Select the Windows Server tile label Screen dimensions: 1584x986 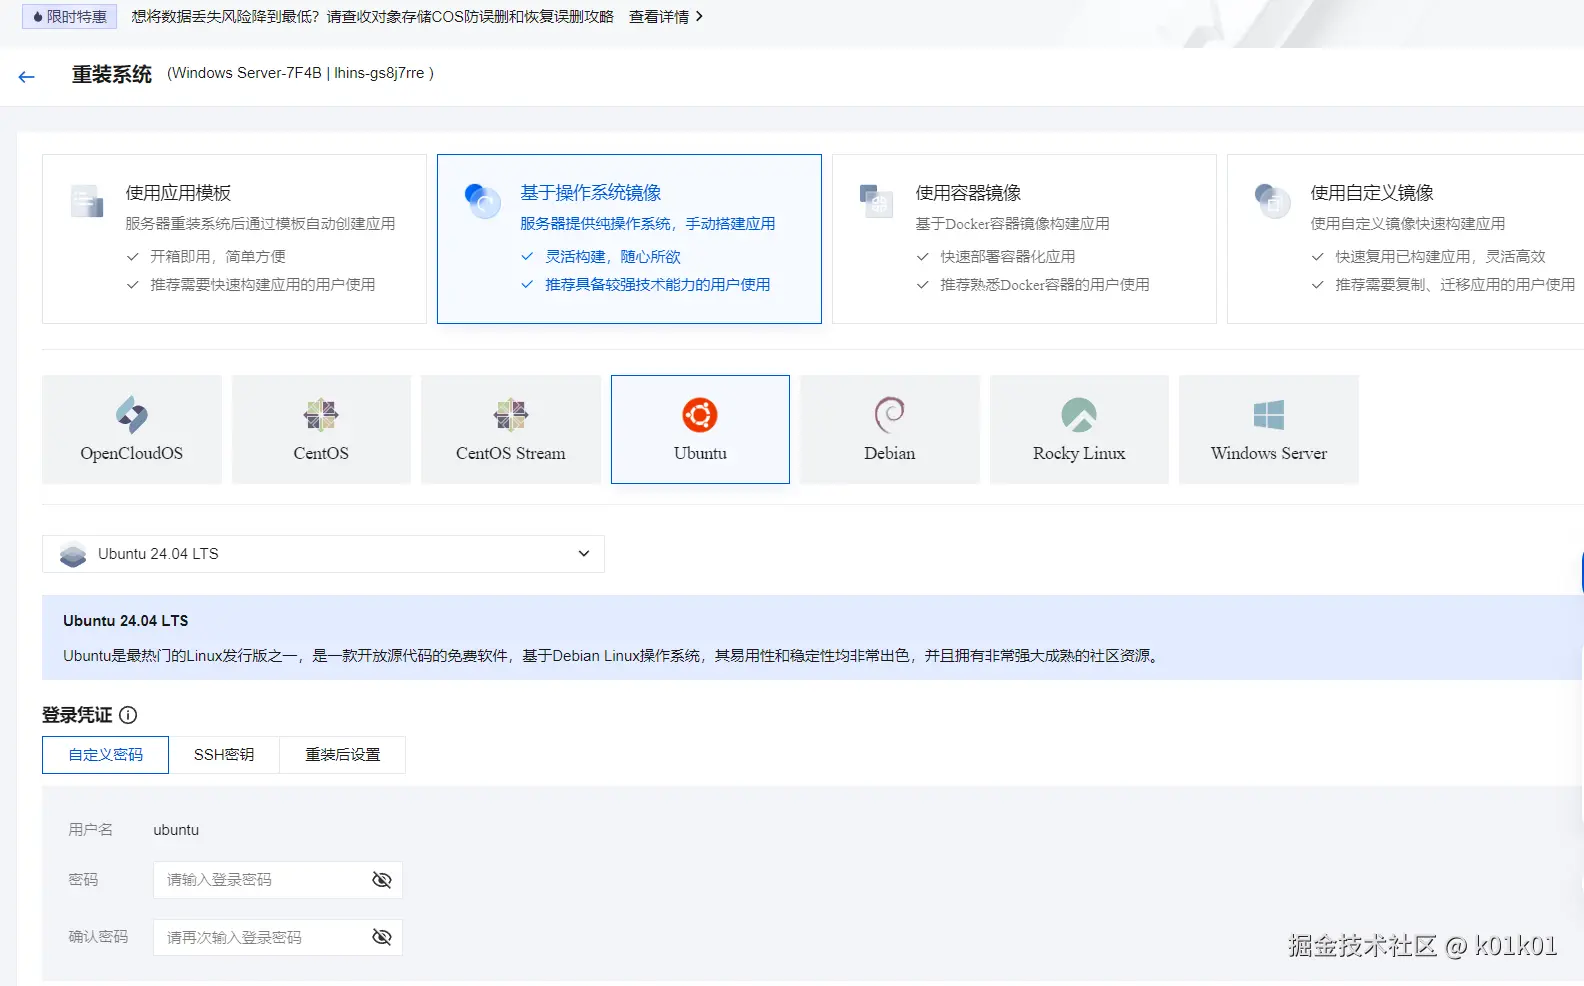click(1269, 453)
